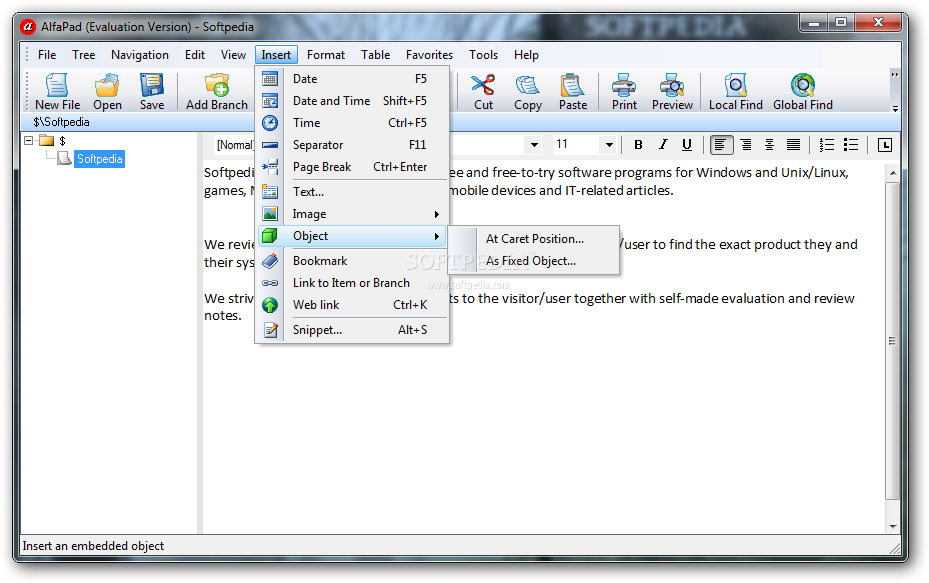Print the document with the Print icon
Screen dimensions: 929x583
click(x=624, y=91)
